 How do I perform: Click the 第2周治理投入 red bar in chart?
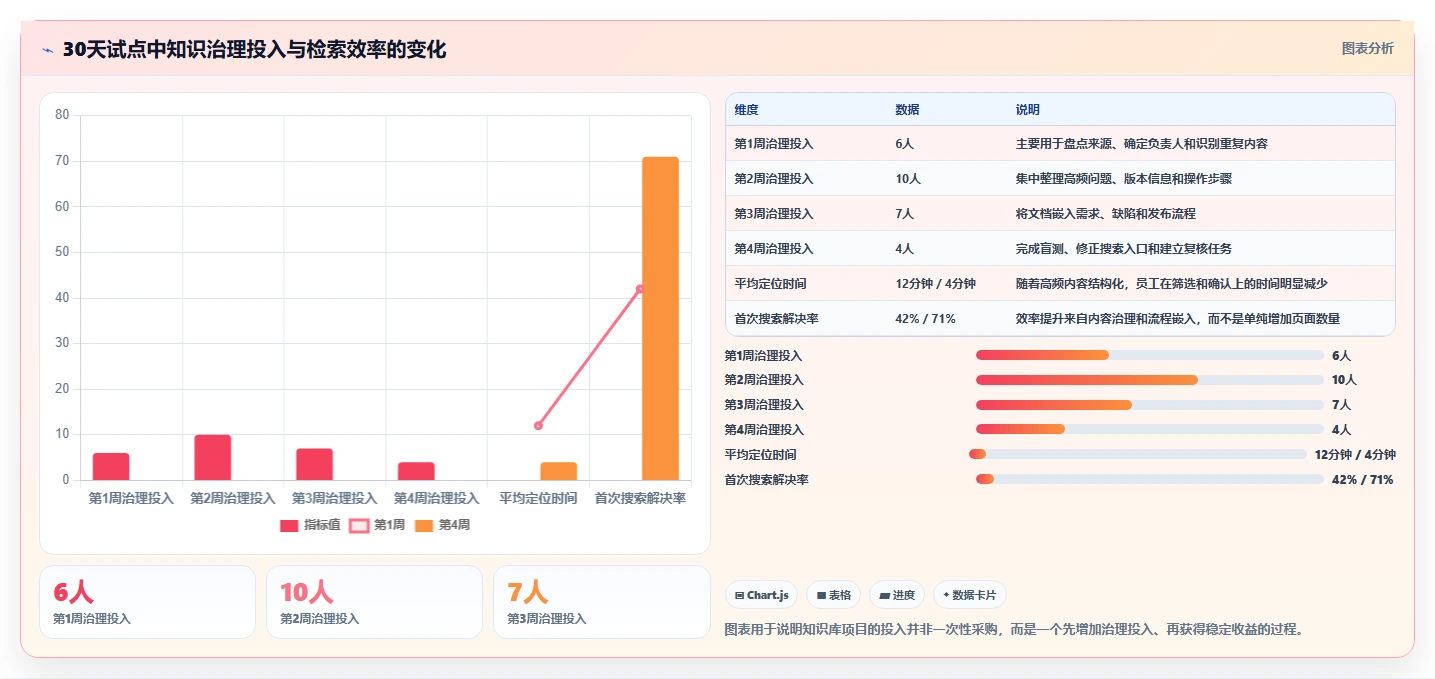point(213,457)
